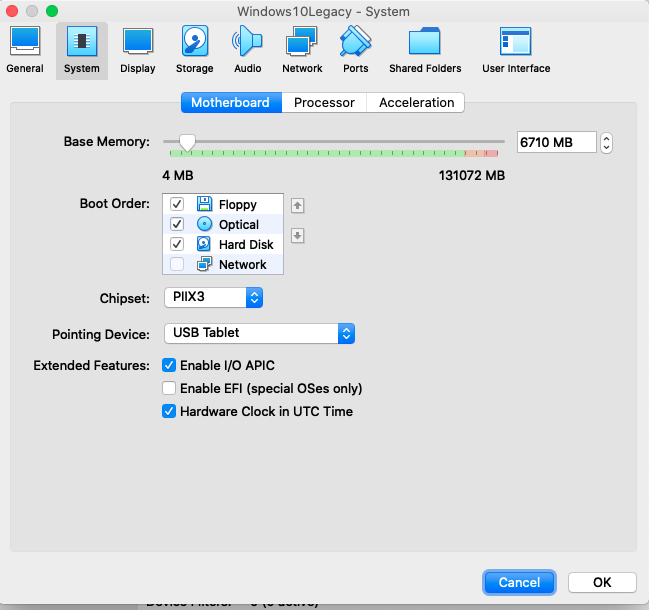Uncheck Optical in boot order

177,224
